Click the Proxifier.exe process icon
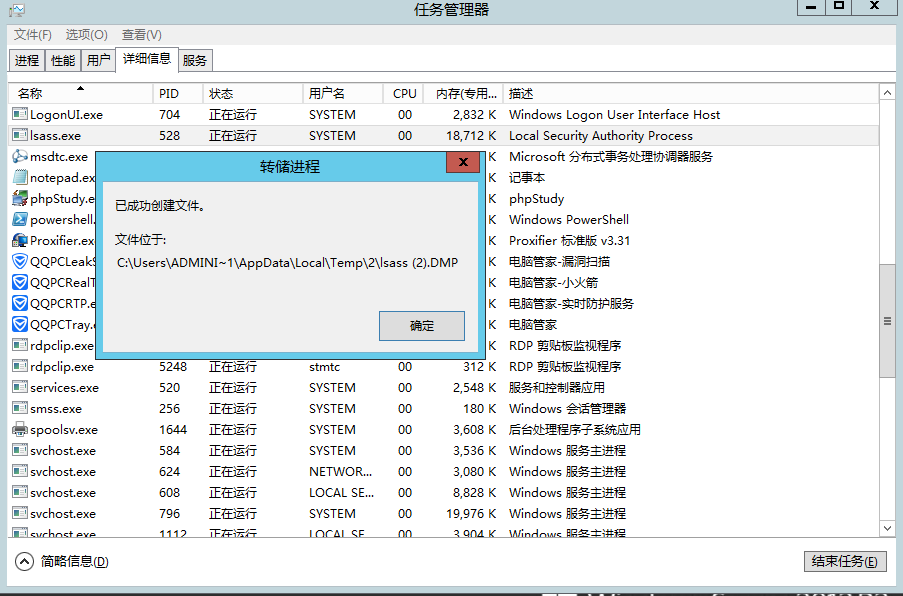This screenshot has width=903, height=596. click(20, 240)
